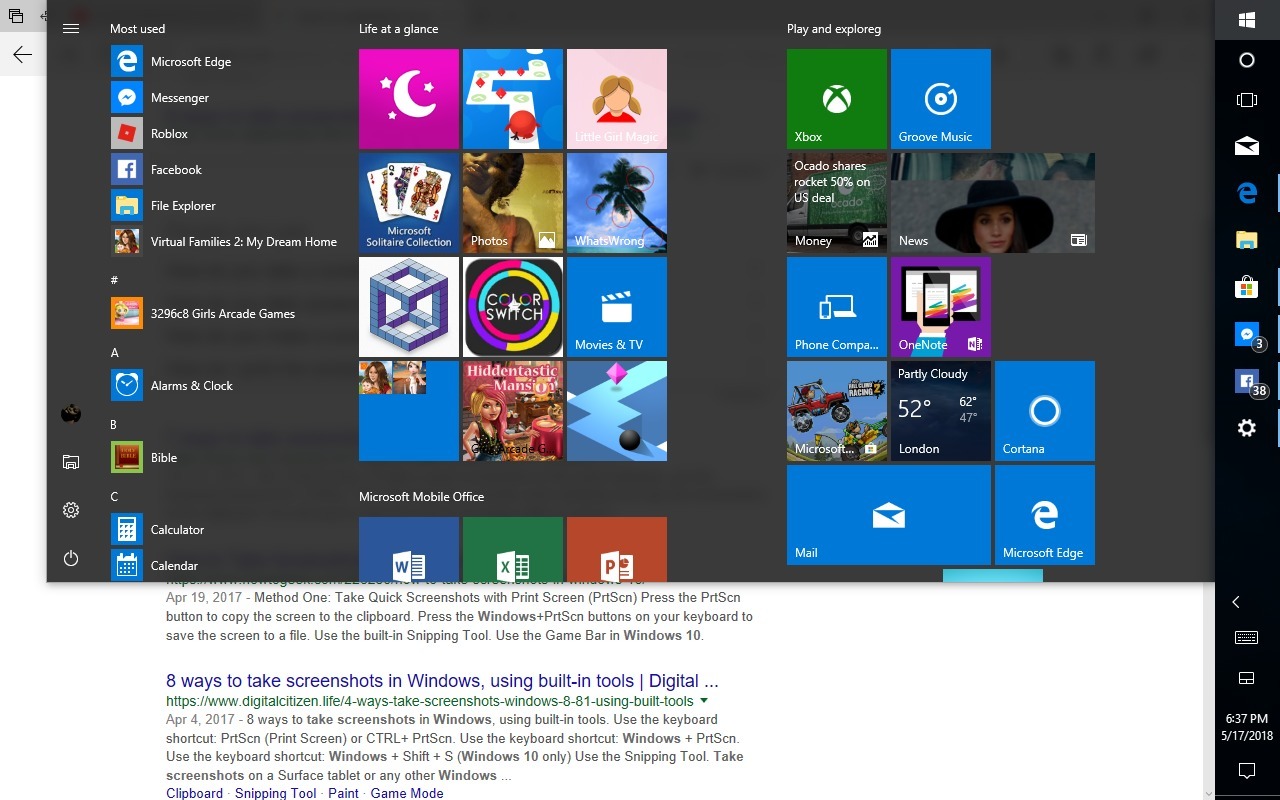Click the 'Life at a glance' group header

[x=399, y=29]
